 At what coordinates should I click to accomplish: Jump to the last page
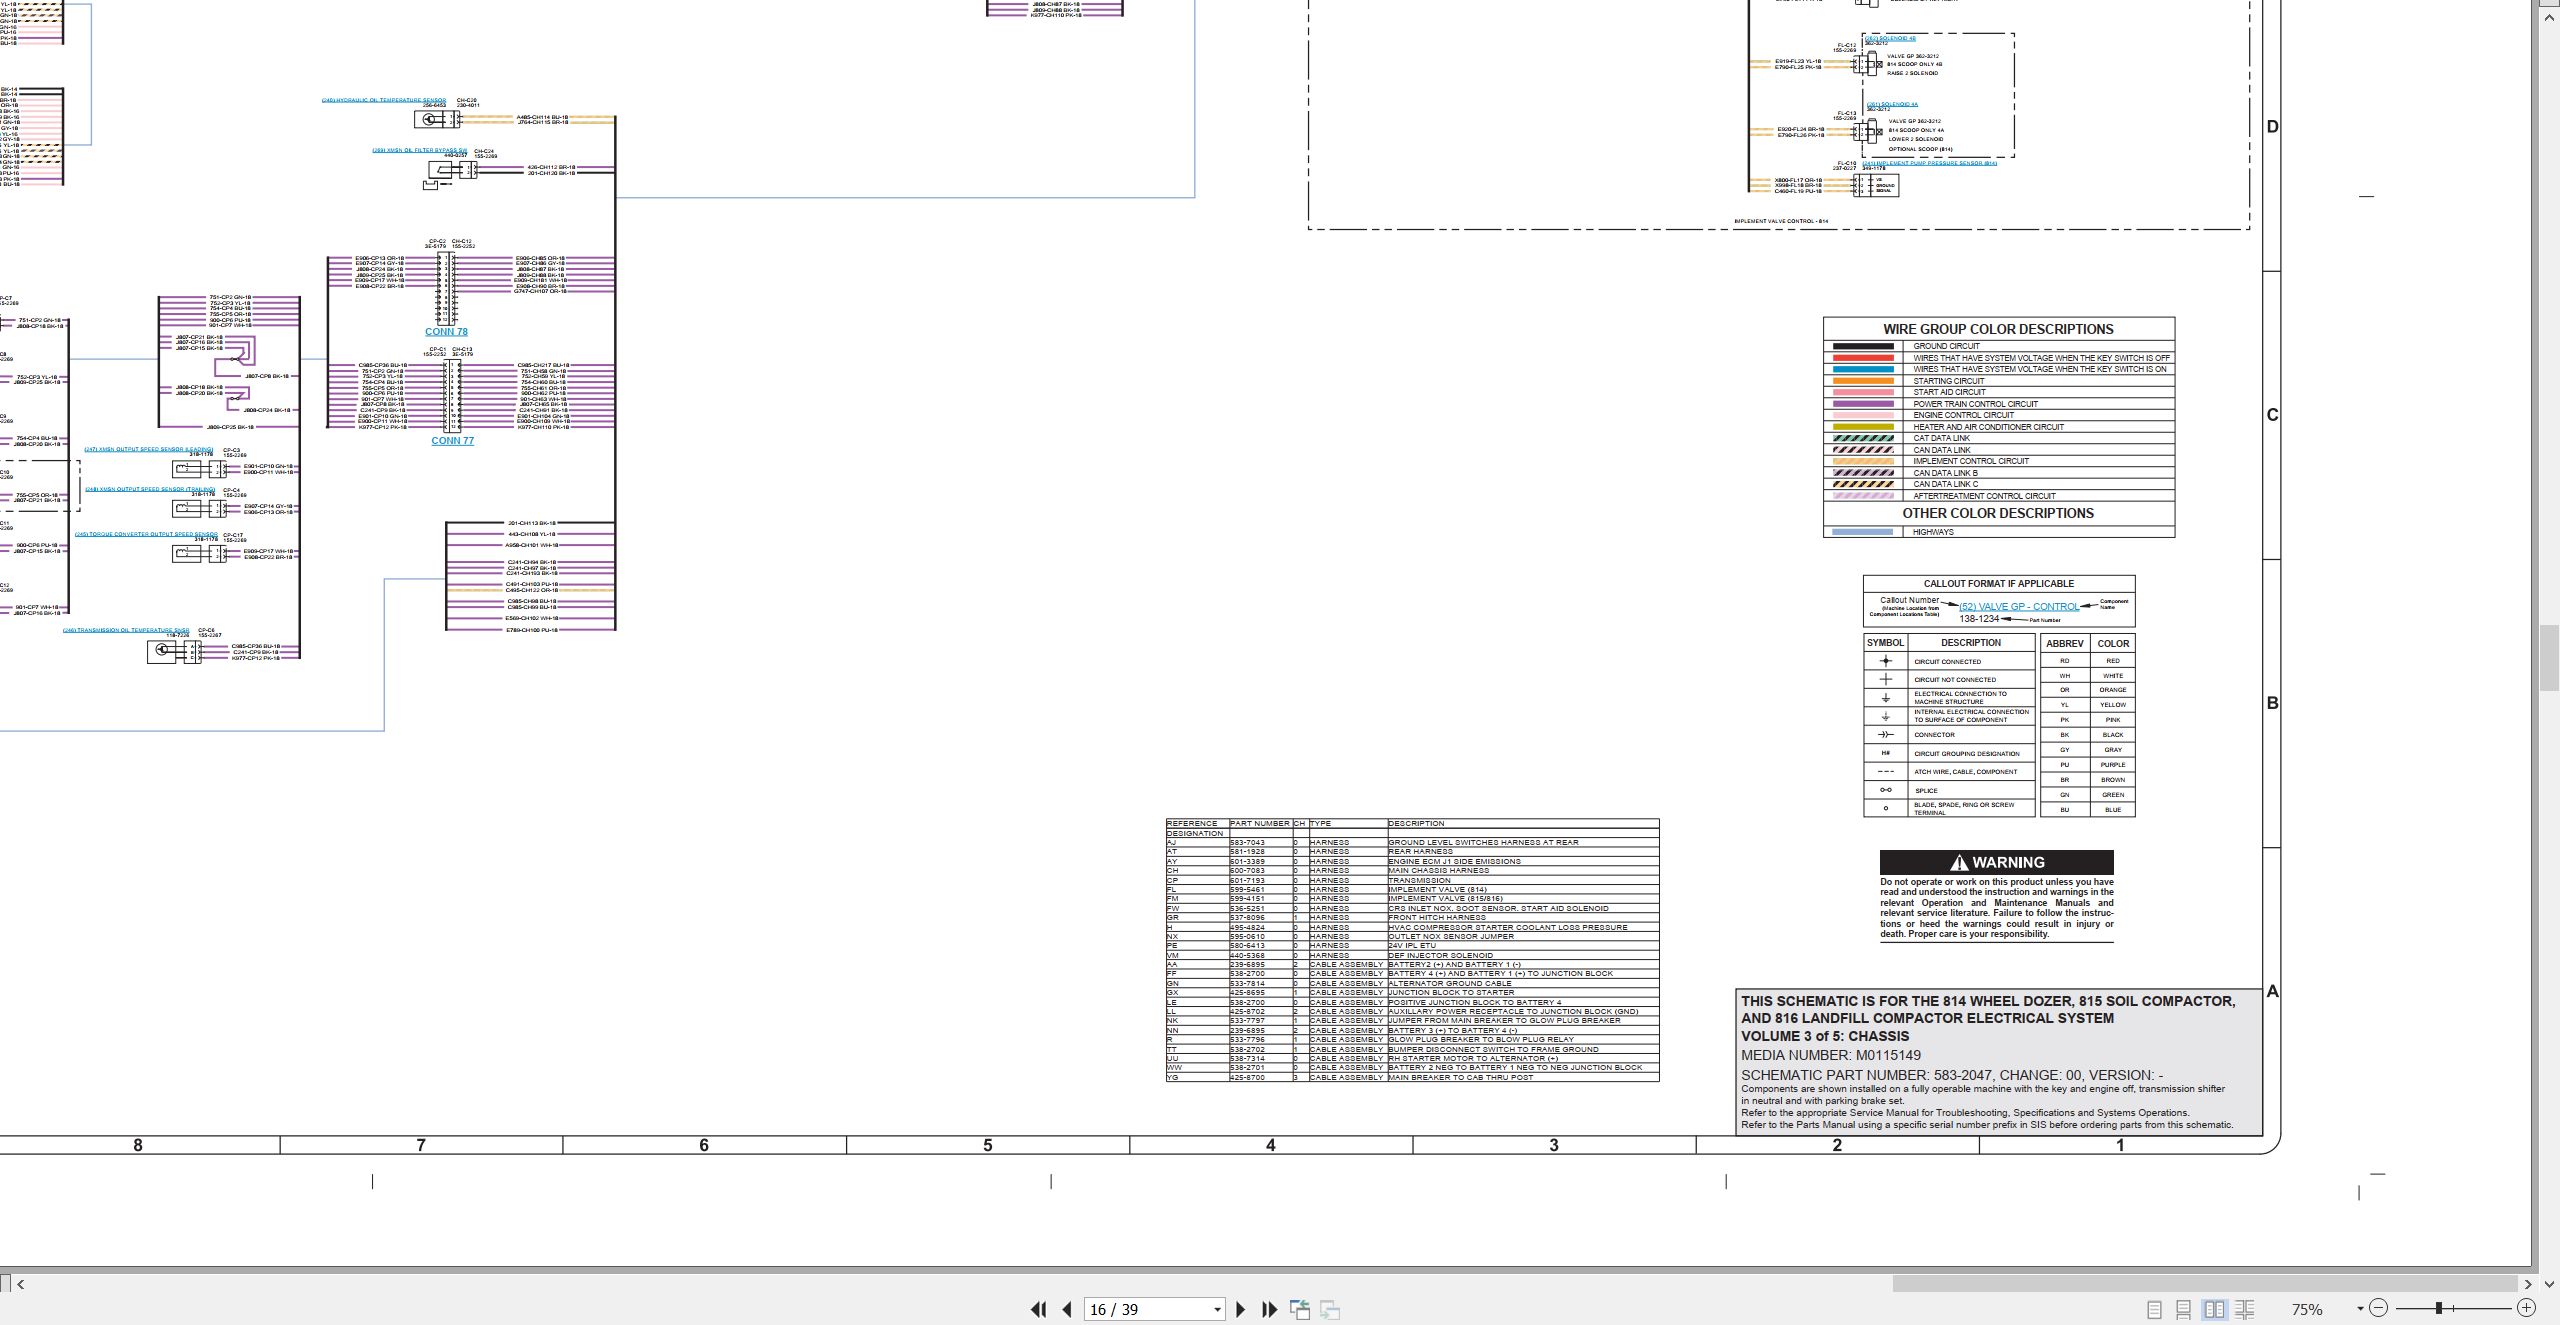tap(1270, 1309)
